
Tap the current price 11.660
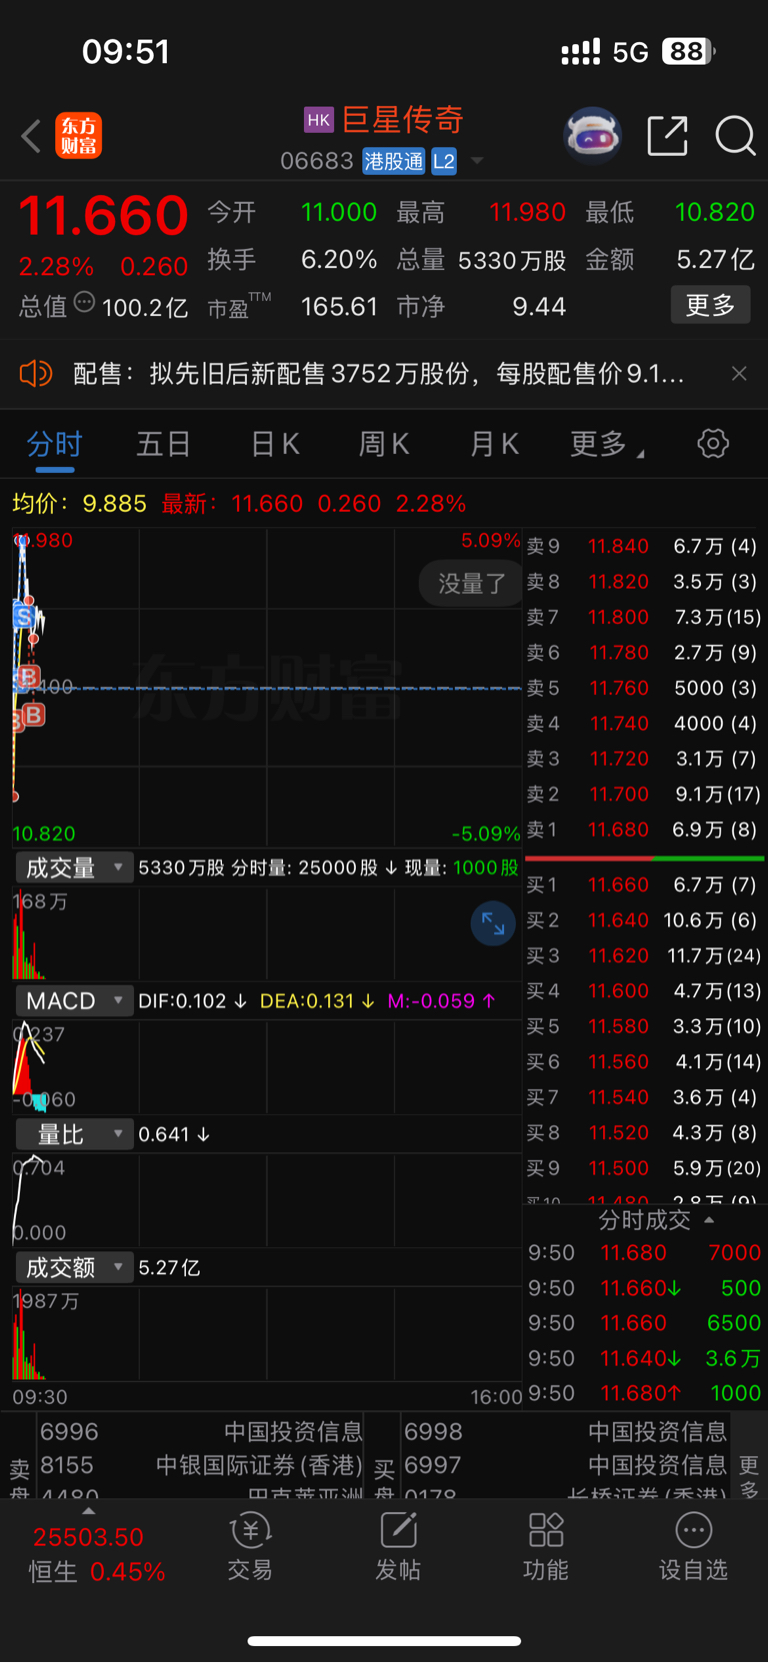tap(103, 215)
